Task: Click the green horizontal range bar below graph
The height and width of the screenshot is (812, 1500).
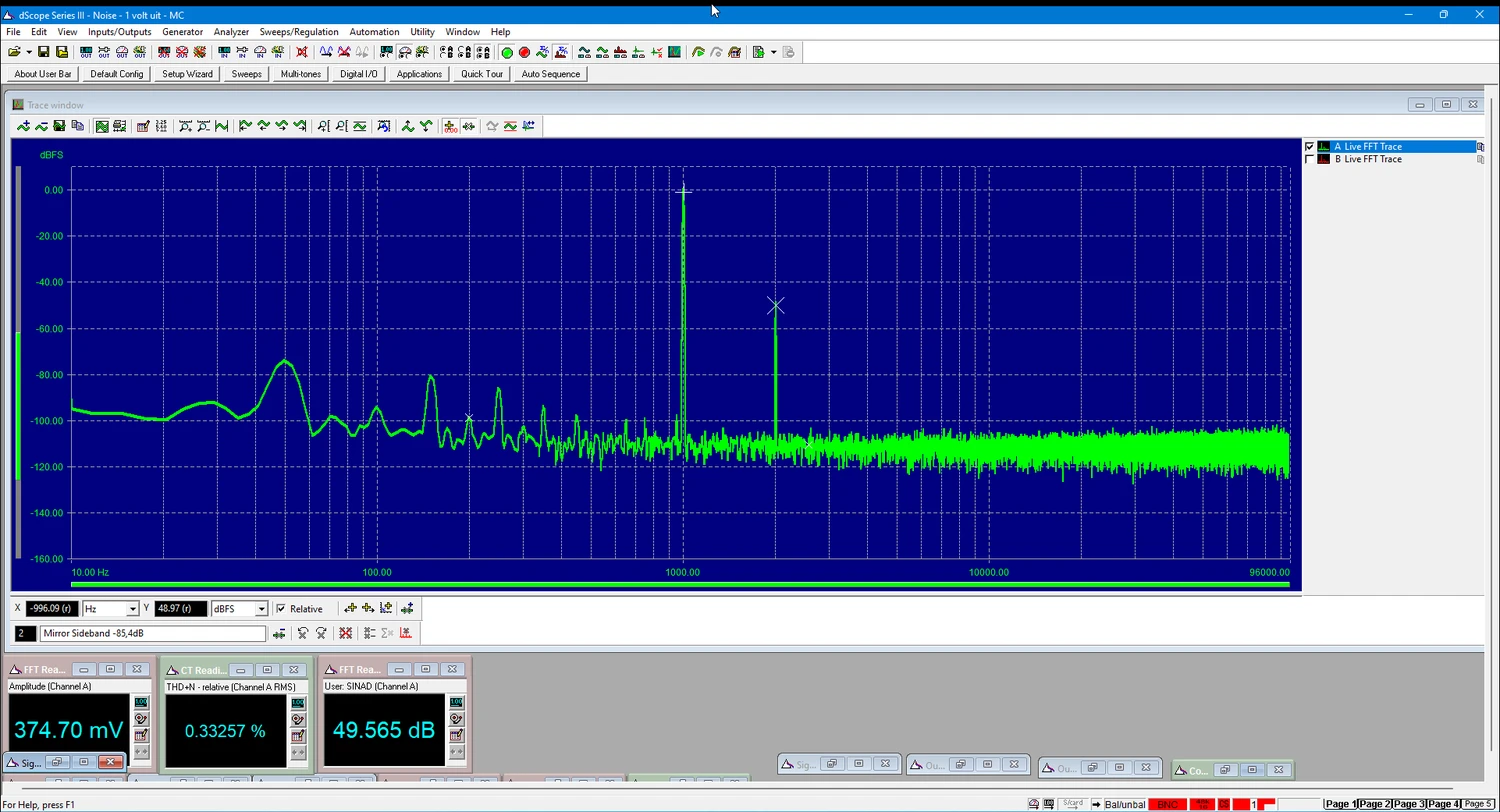Action: (x=680, y=584)
